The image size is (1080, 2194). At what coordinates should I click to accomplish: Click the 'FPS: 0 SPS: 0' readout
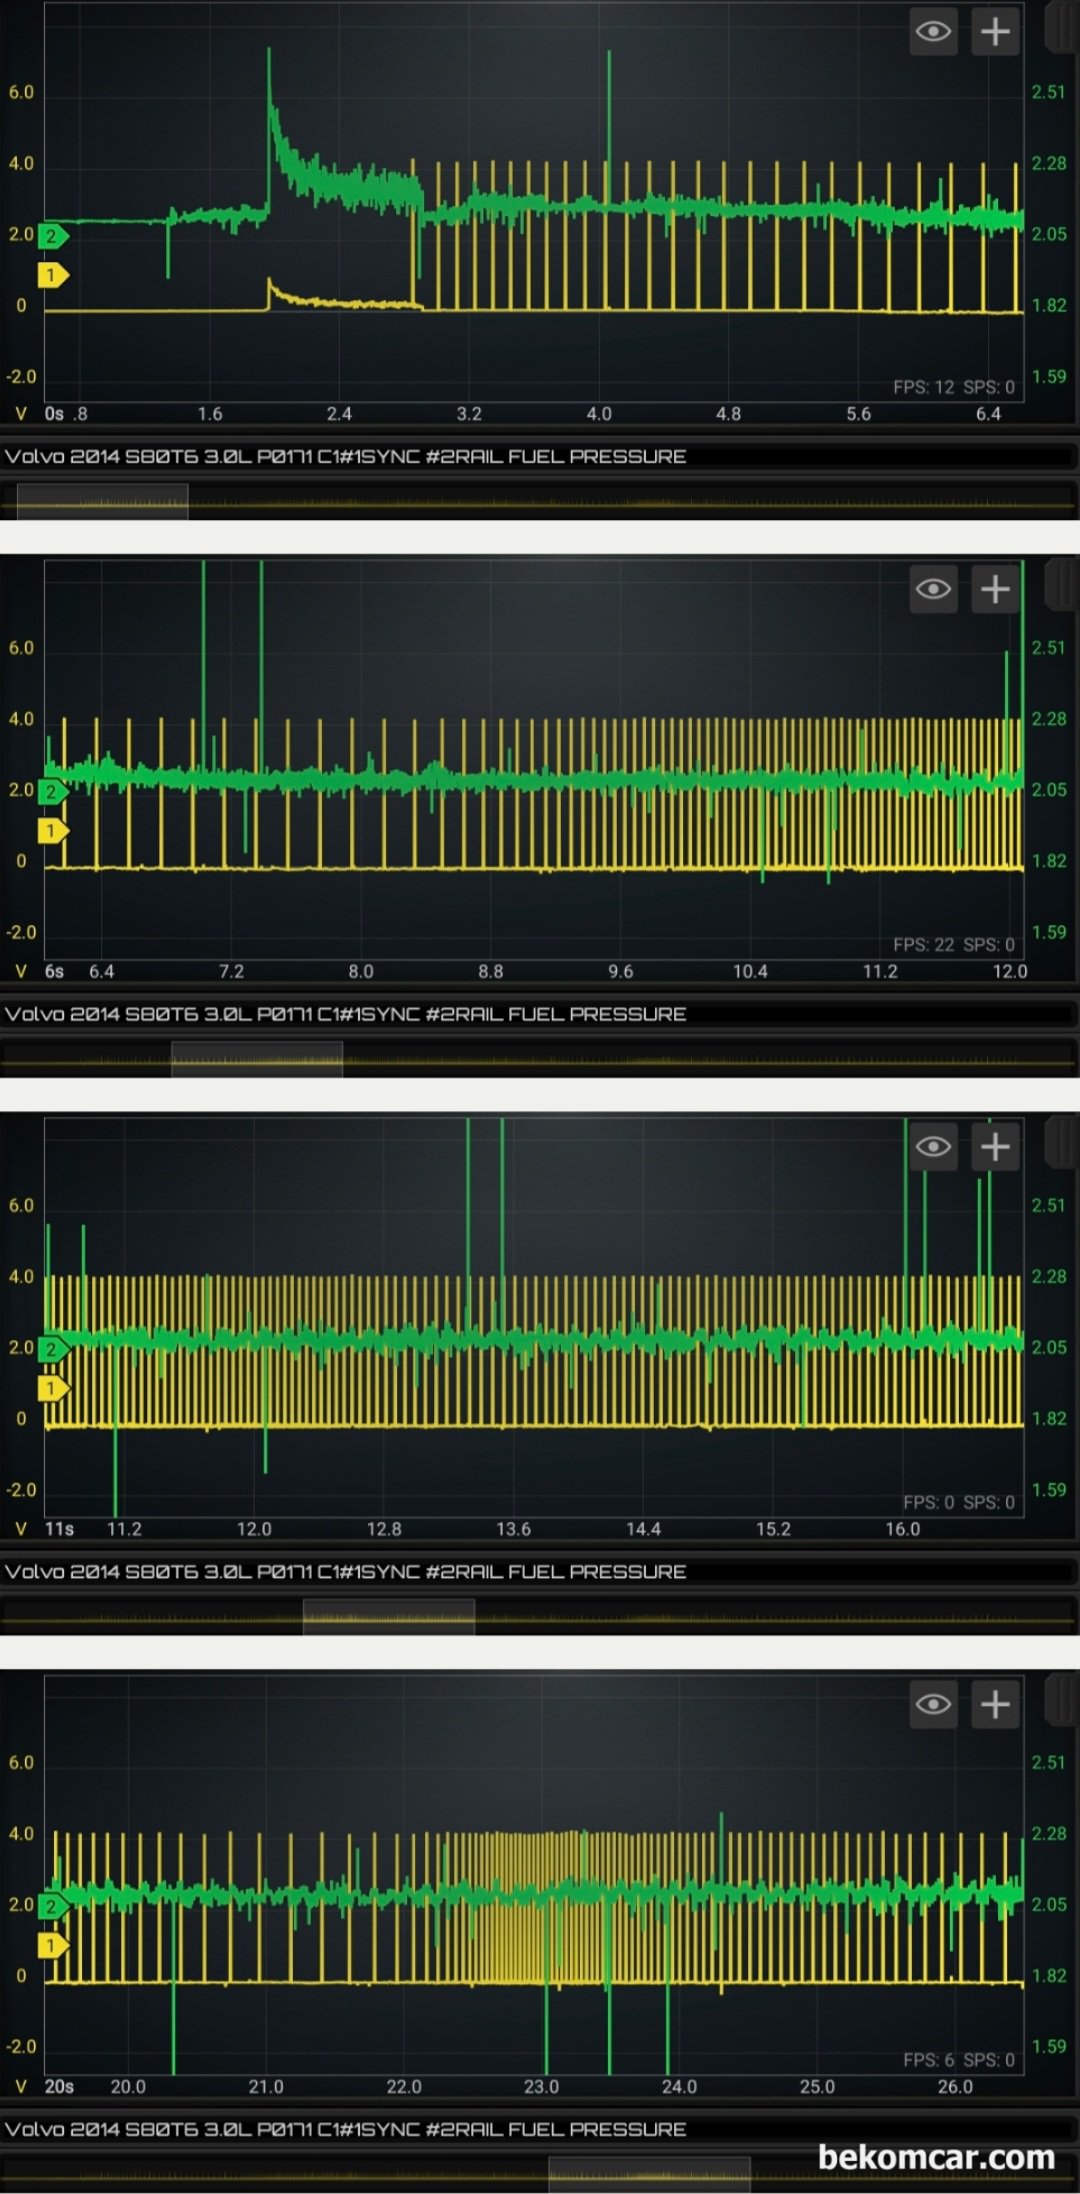tap(959, 1502)
